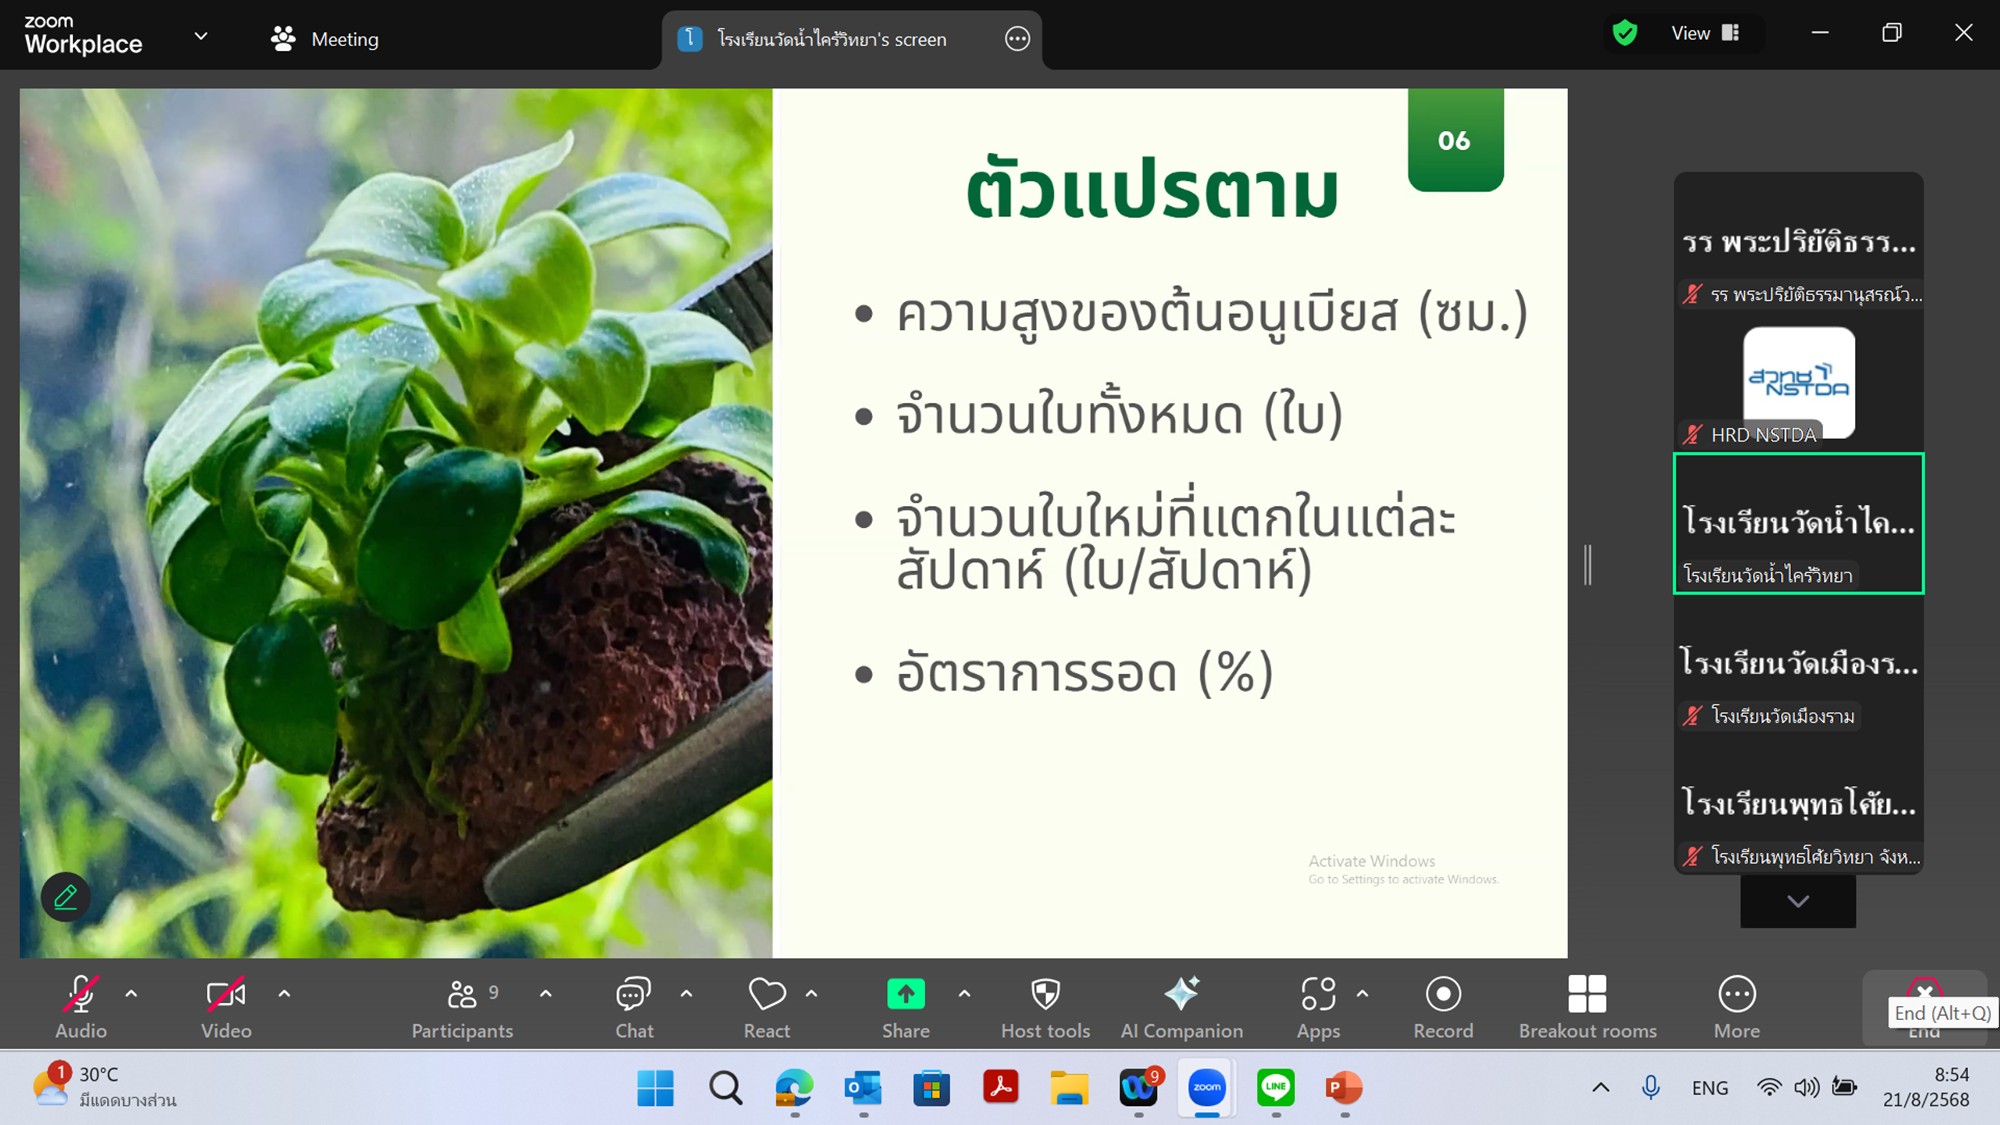The height and width of the screenshot is (1125, 2000).
Task: Open LINE app in taskbar
Action: pos(1276,1087)
